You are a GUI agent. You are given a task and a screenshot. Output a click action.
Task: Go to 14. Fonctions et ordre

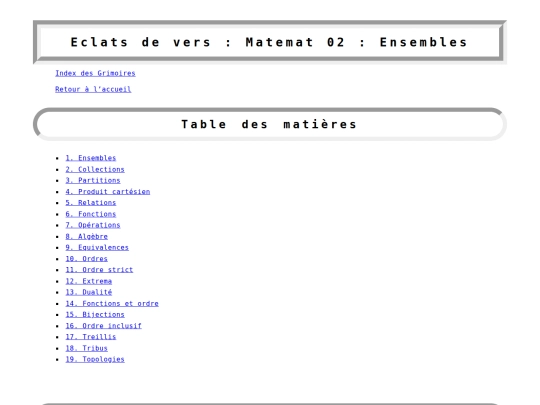coord(112,304)
